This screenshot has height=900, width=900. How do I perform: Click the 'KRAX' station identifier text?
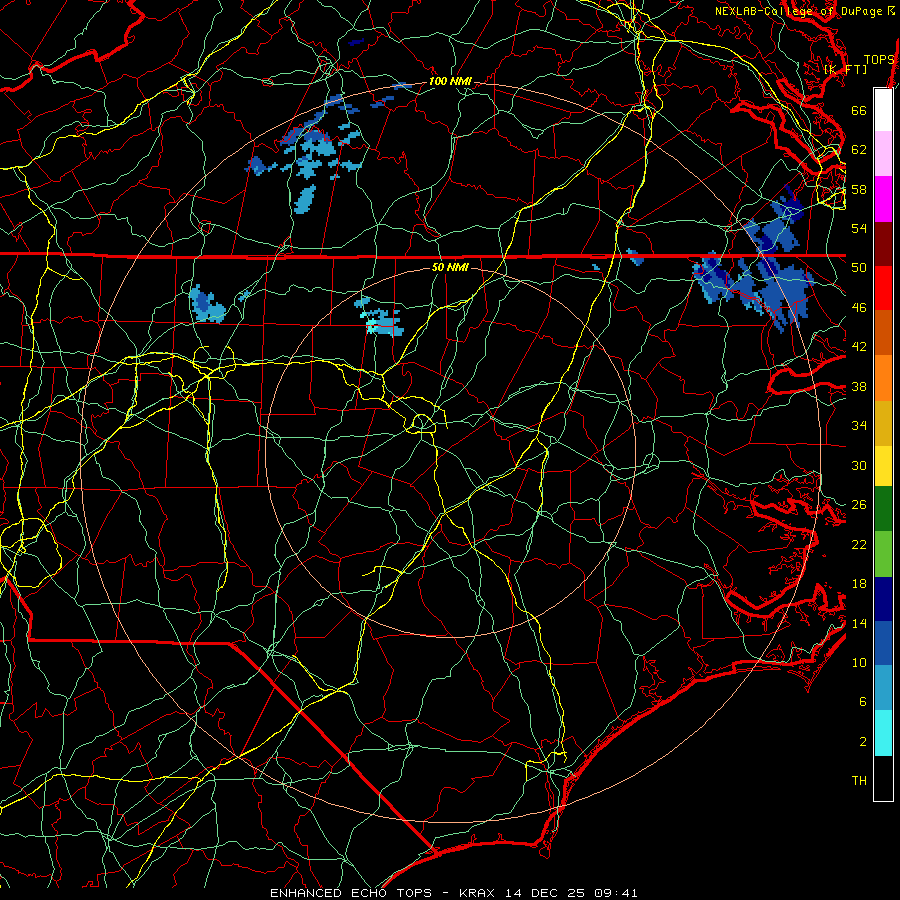click(x=478, y=893)
